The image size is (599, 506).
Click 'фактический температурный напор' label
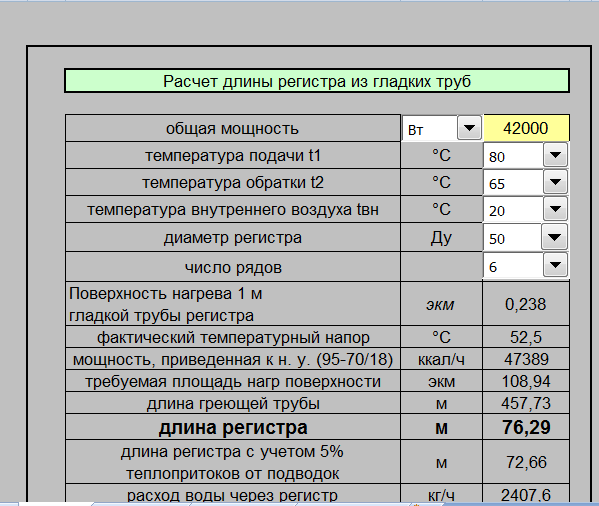coord(233,337)
